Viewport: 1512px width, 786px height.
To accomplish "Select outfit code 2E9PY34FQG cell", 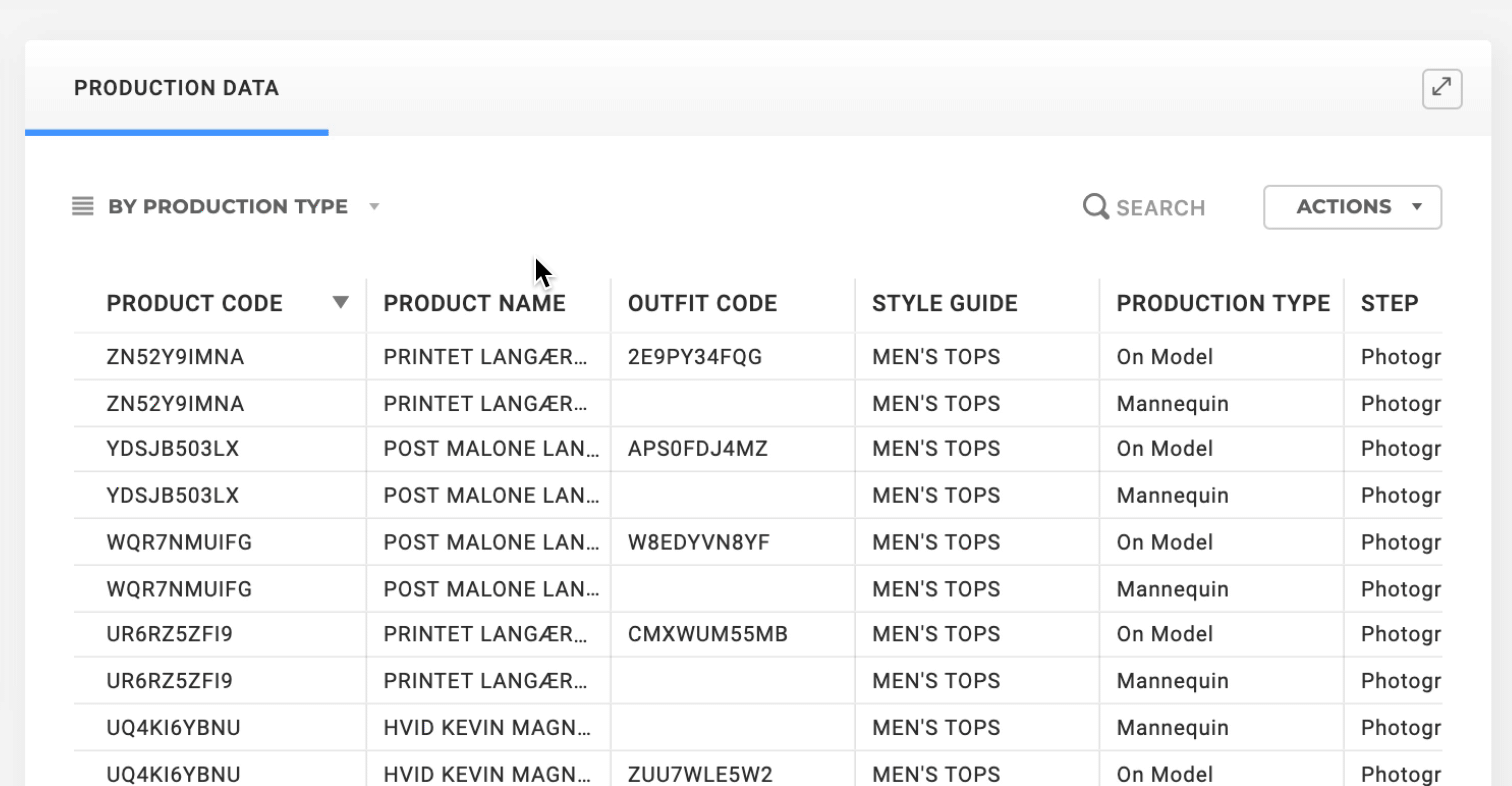I will (x=695, y=357).
